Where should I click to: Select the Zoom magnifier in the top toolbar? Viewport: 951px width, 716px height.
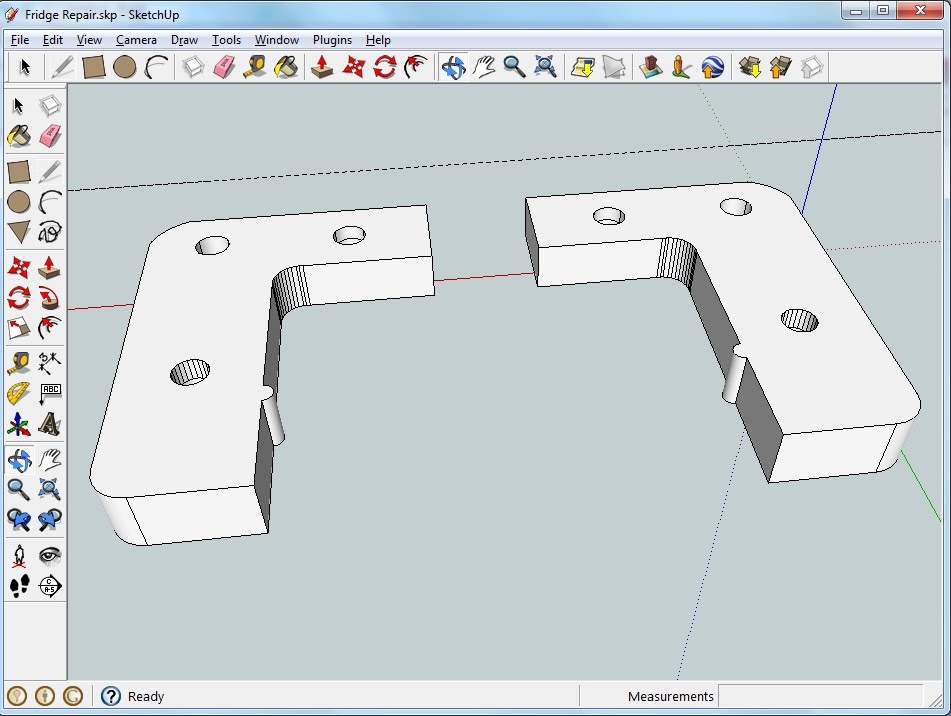[x=514, y=67]
